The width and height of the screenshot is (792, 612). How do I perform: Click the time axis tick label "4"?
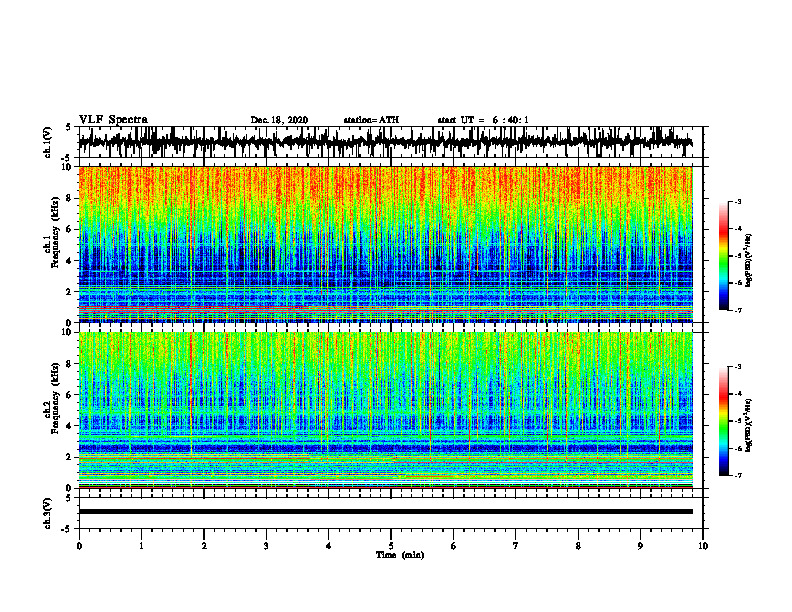(x=328, y=546)
